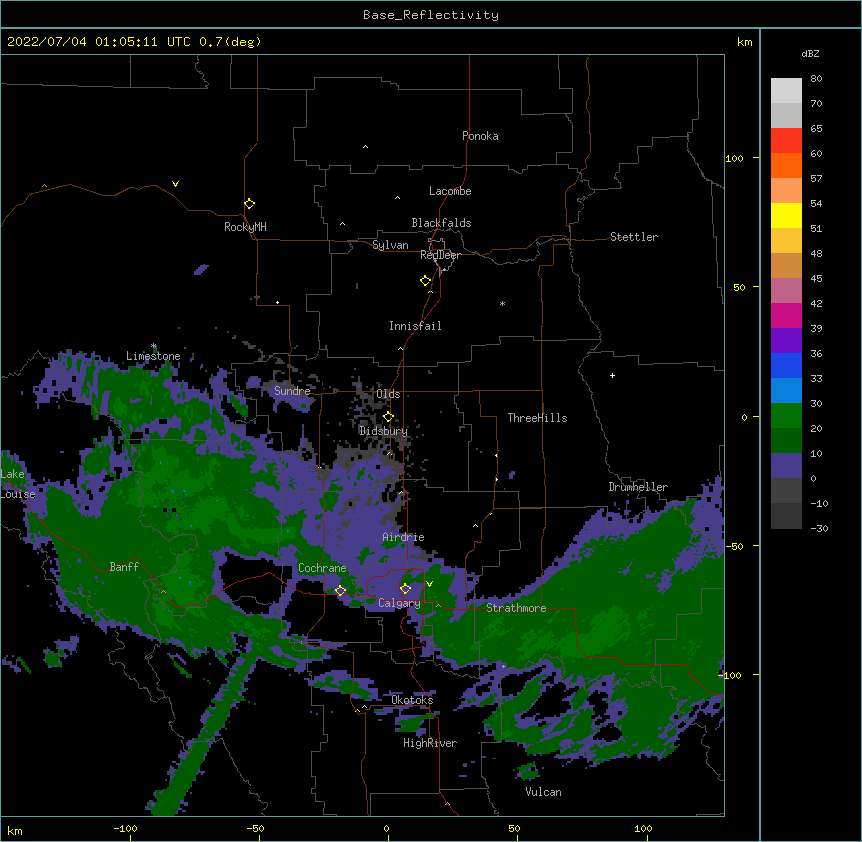Select the Olds town label
Image resolution: width=862 pixels, height=842 pixels.
click(388, 394)
